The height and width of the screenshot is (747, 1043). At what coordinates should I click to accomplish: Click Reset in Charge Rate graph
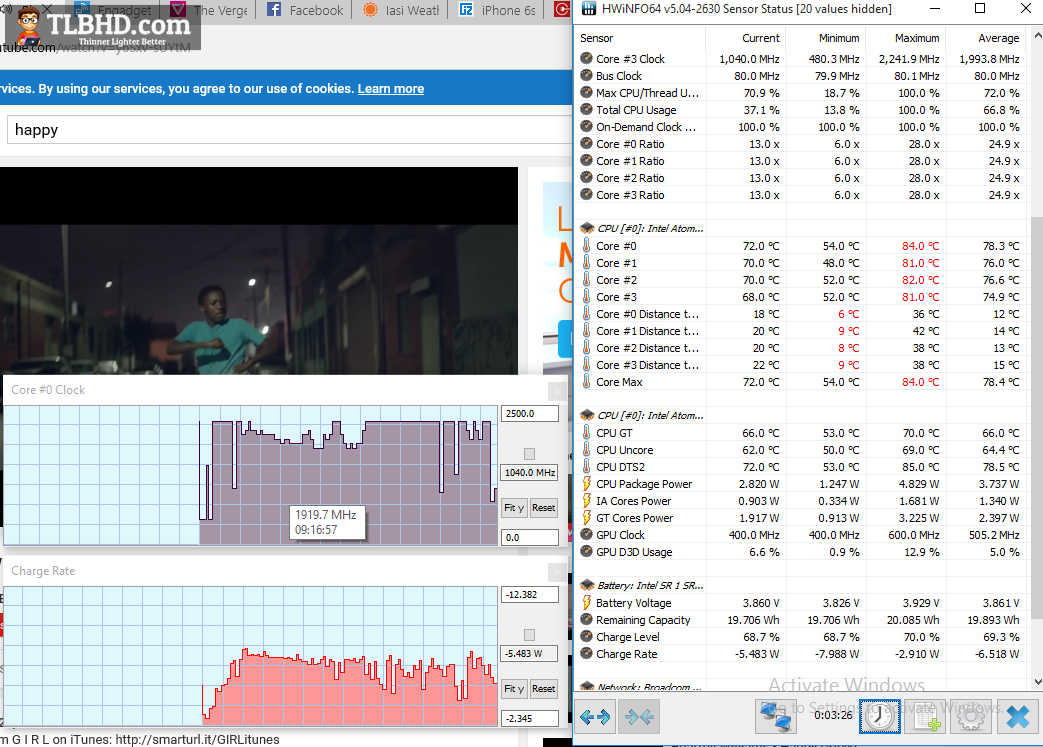(543, 688)
